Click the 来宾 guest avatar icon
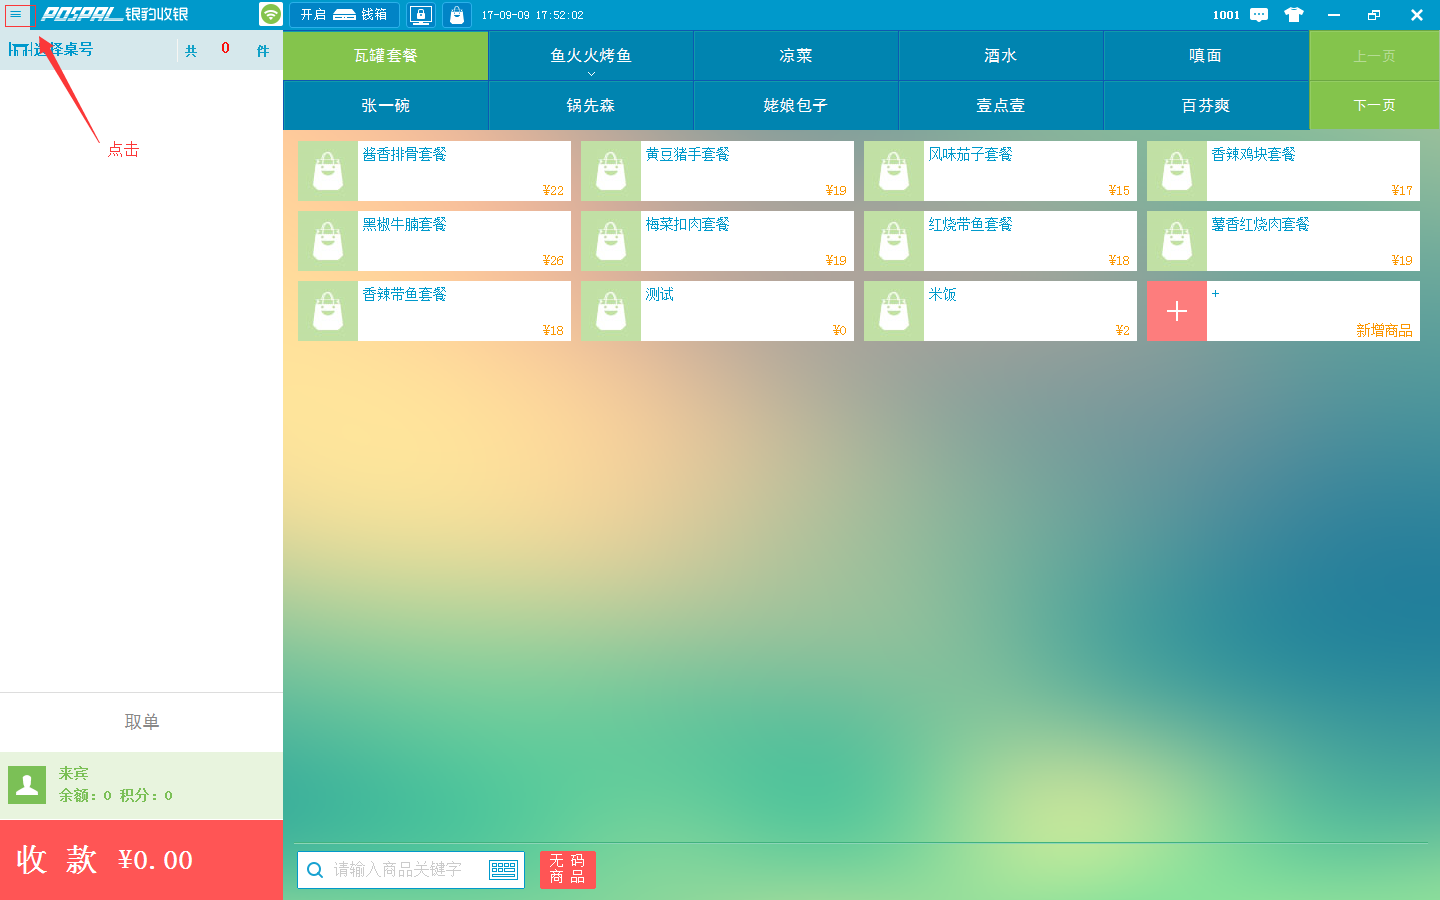Screen dimensions: 1440x900 coord(27,785)
